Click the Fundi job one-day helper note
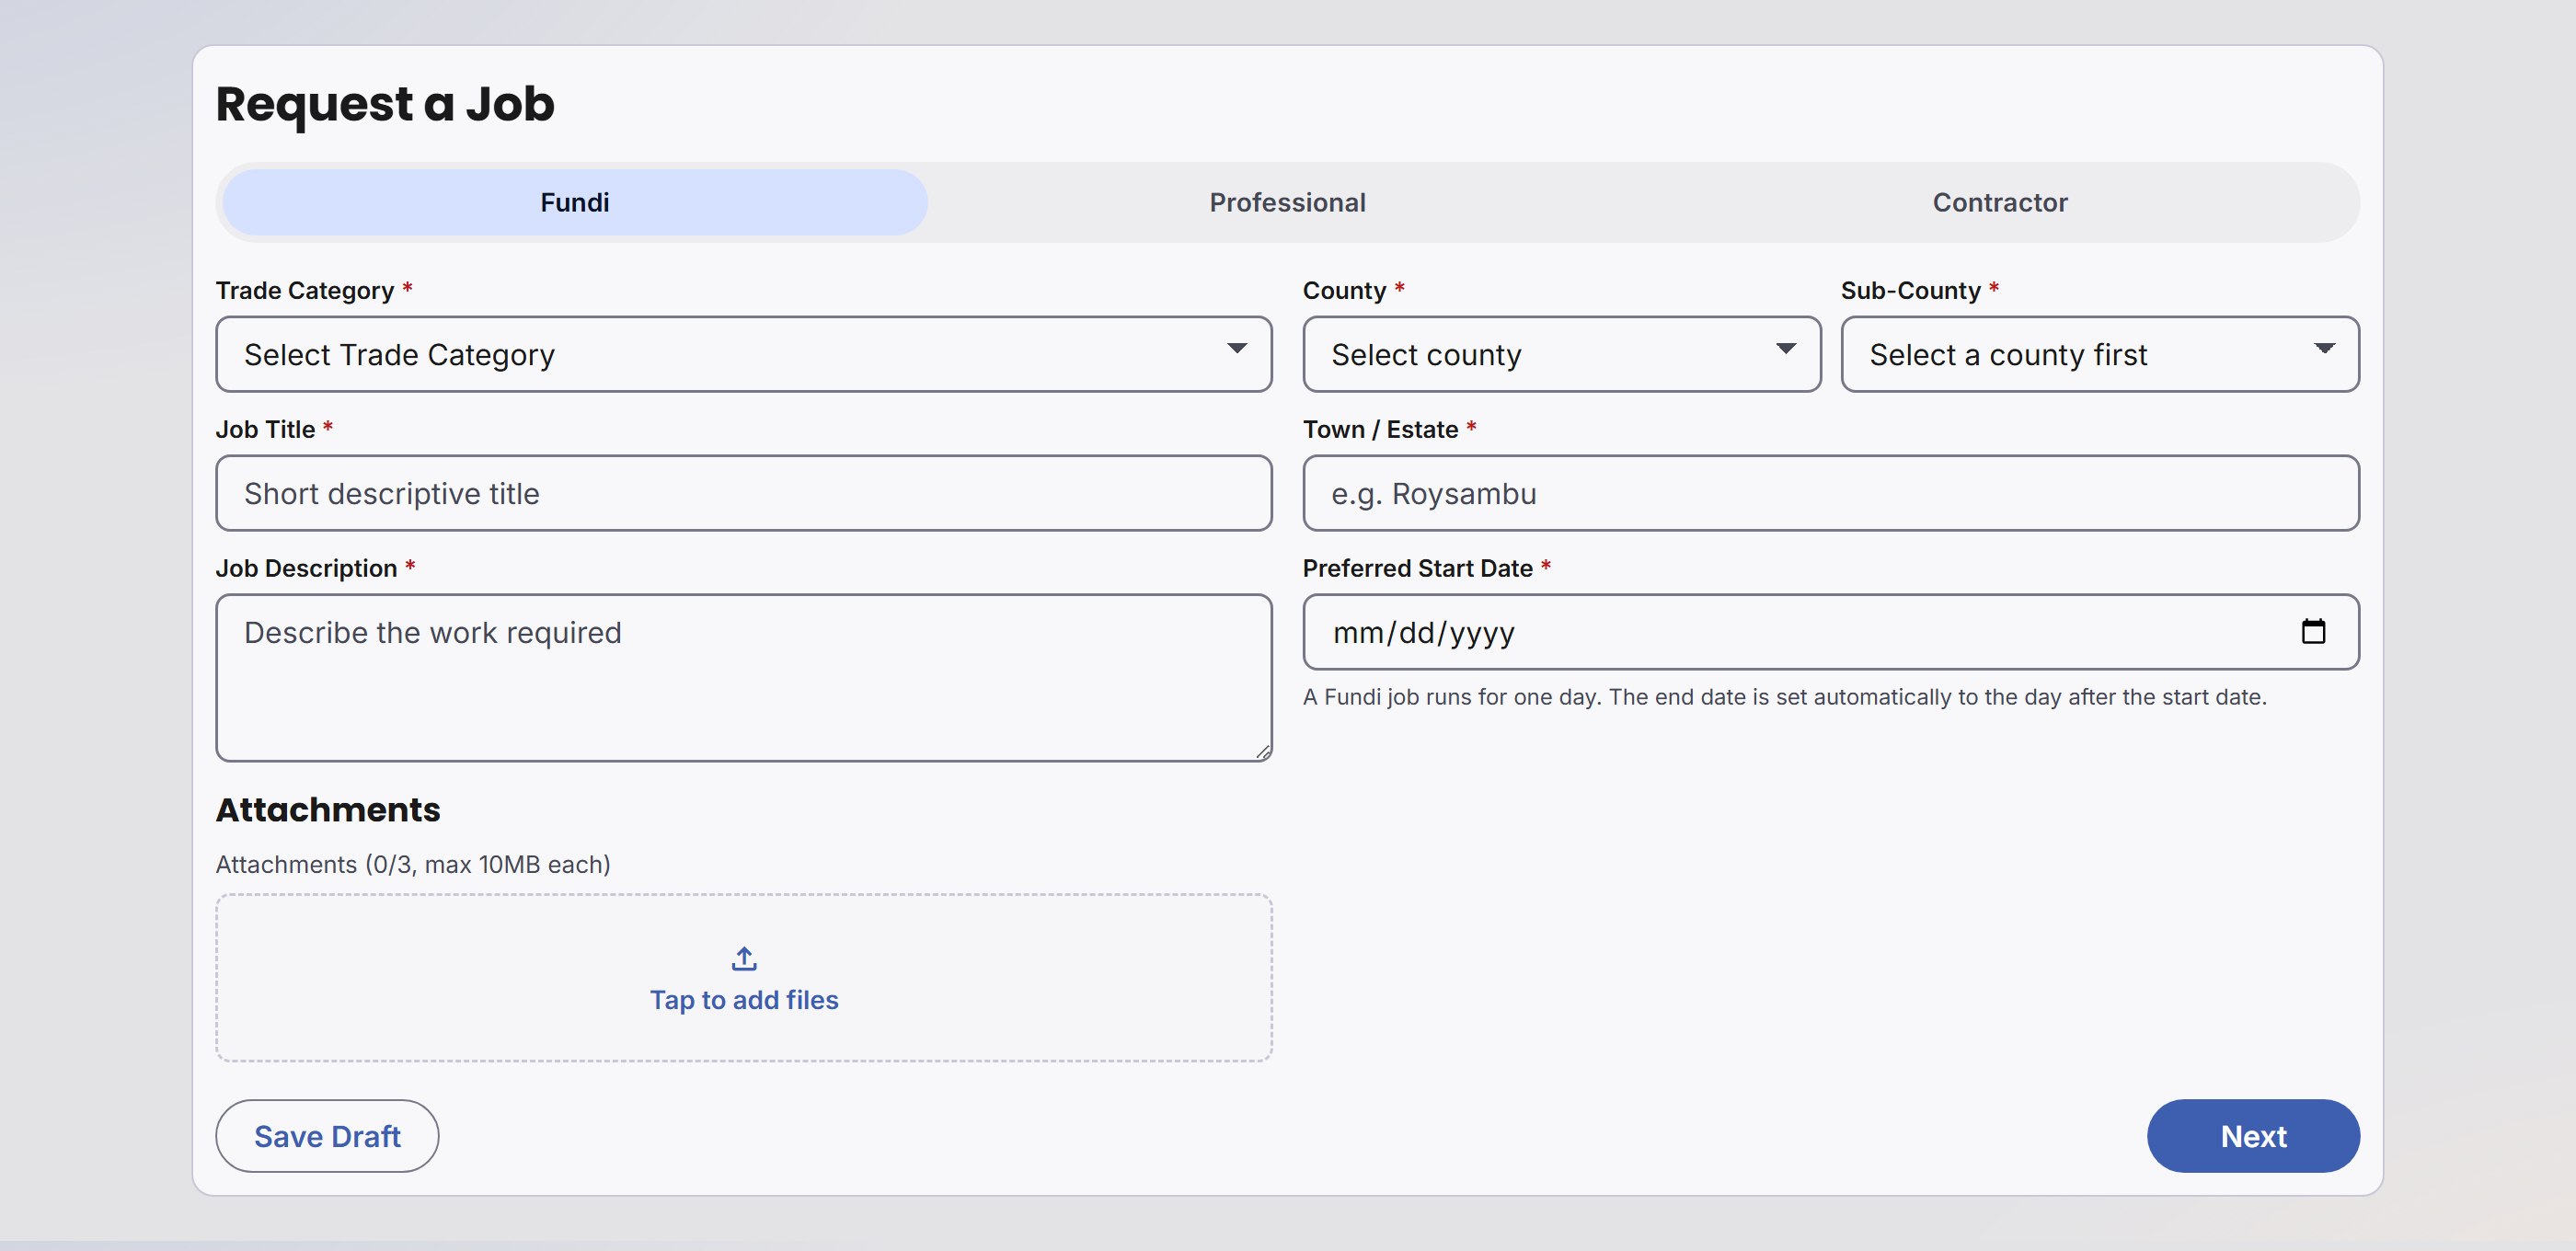Screen dimensions: 2576x1251 pos(1785,697)
